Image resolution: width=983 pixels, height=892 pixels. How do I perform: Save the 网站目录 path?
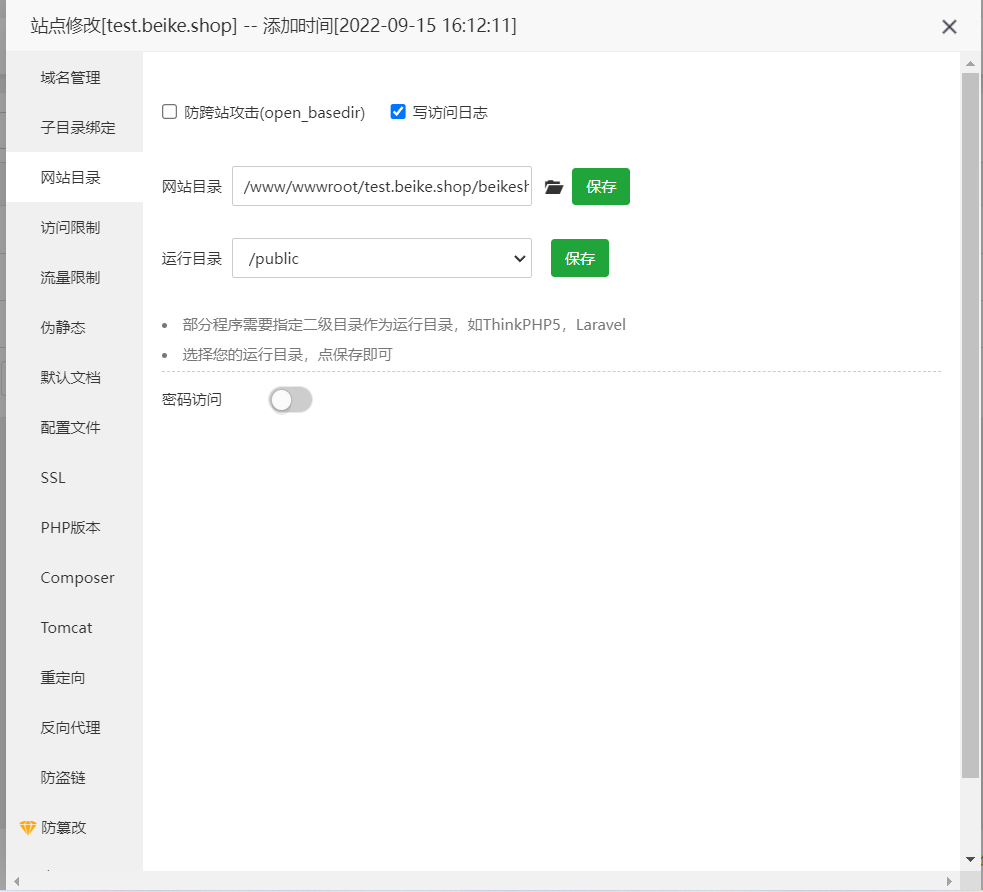[x=601, y=186]
